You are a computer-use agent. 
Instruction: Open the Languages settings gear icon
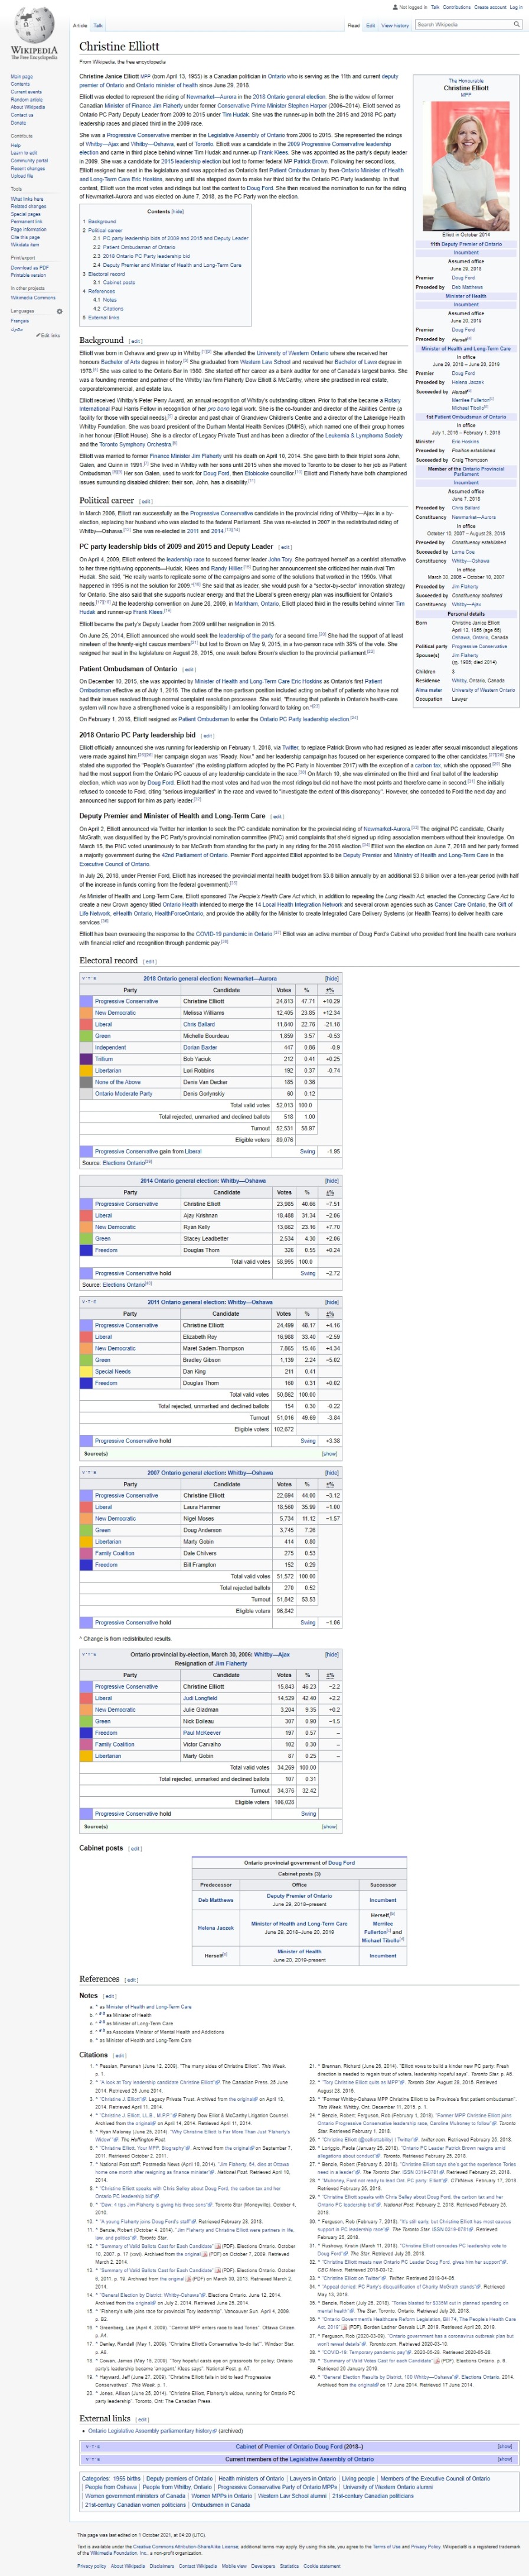pos(59,311)
